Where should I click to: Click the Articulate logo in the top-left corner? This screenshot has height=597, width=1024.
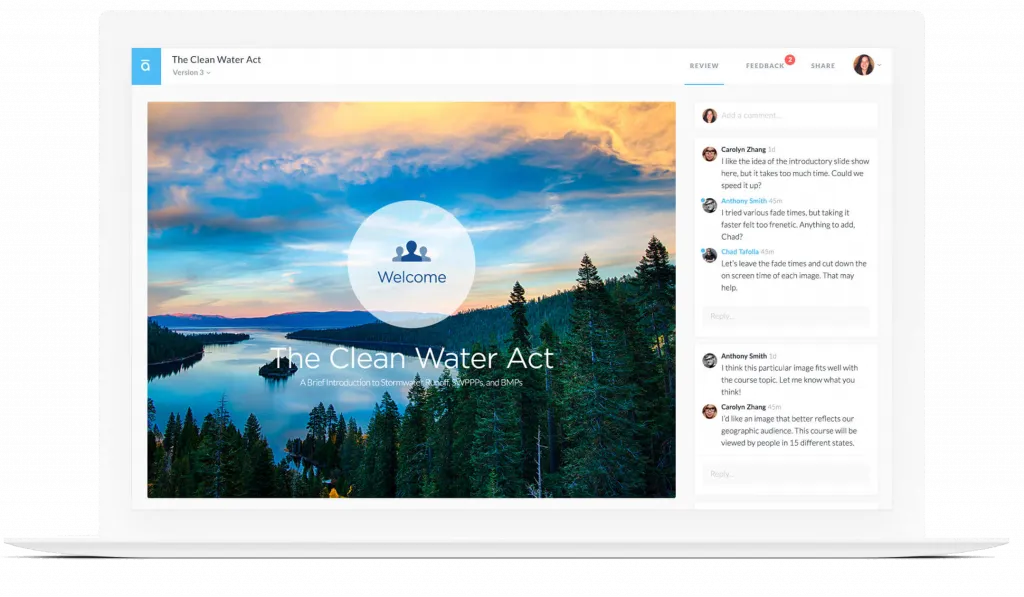[x=146, y=66]
